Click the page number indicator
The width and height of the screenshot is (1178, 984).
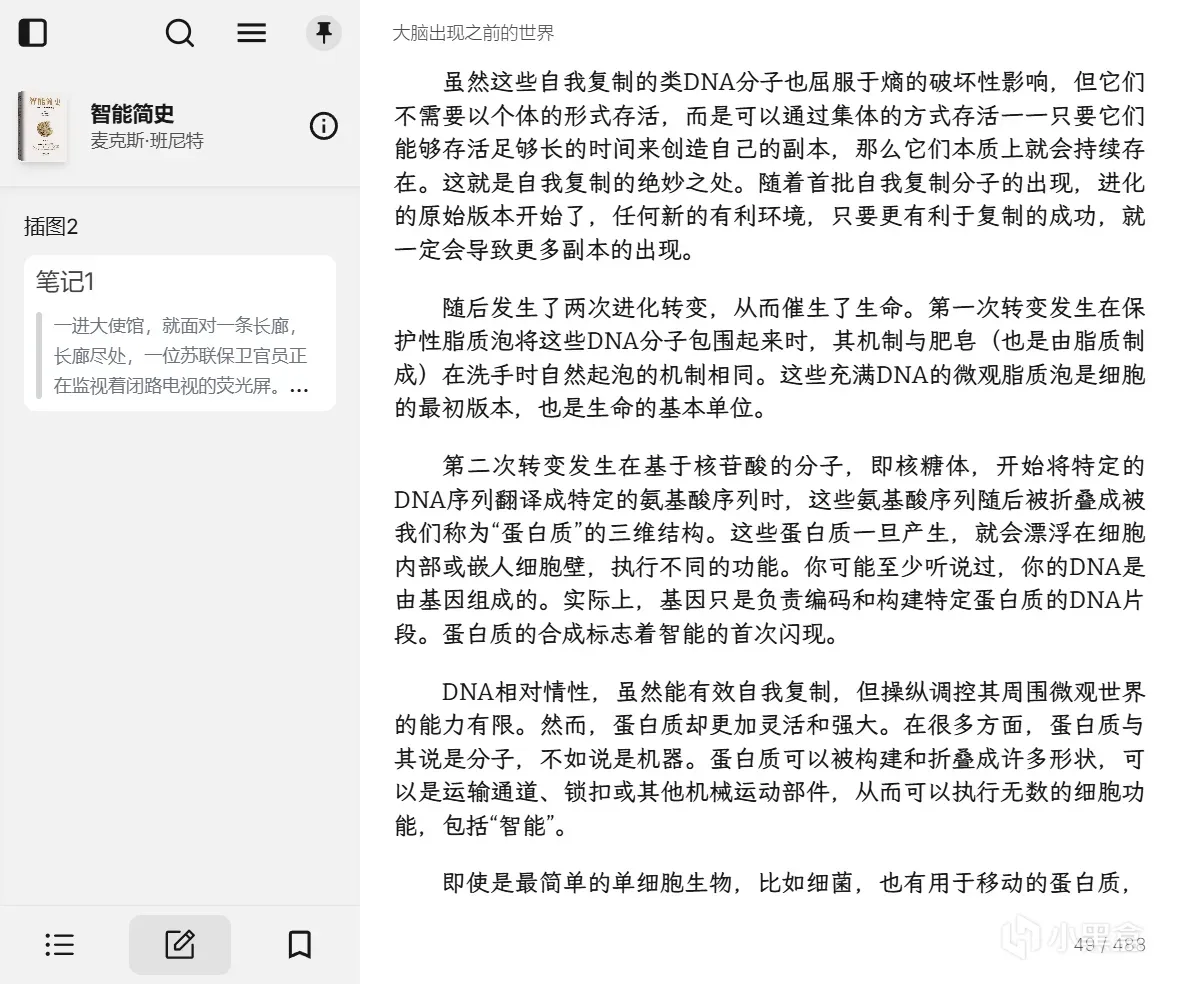(x=1110, y=944)
